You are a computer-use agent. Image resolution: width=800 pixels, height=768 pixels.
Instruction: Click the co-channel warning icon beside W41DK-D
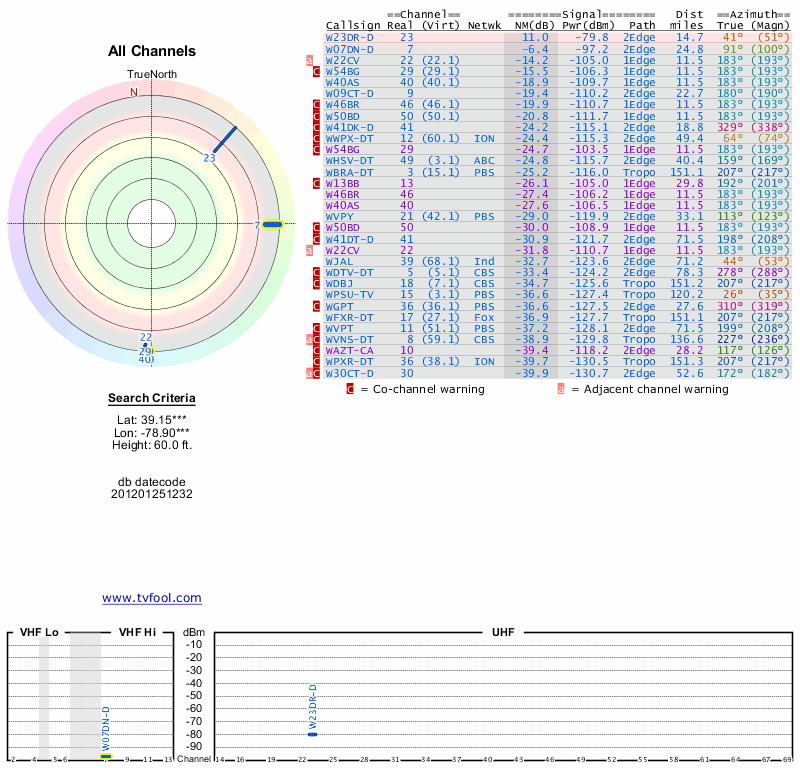pos(316,128)
